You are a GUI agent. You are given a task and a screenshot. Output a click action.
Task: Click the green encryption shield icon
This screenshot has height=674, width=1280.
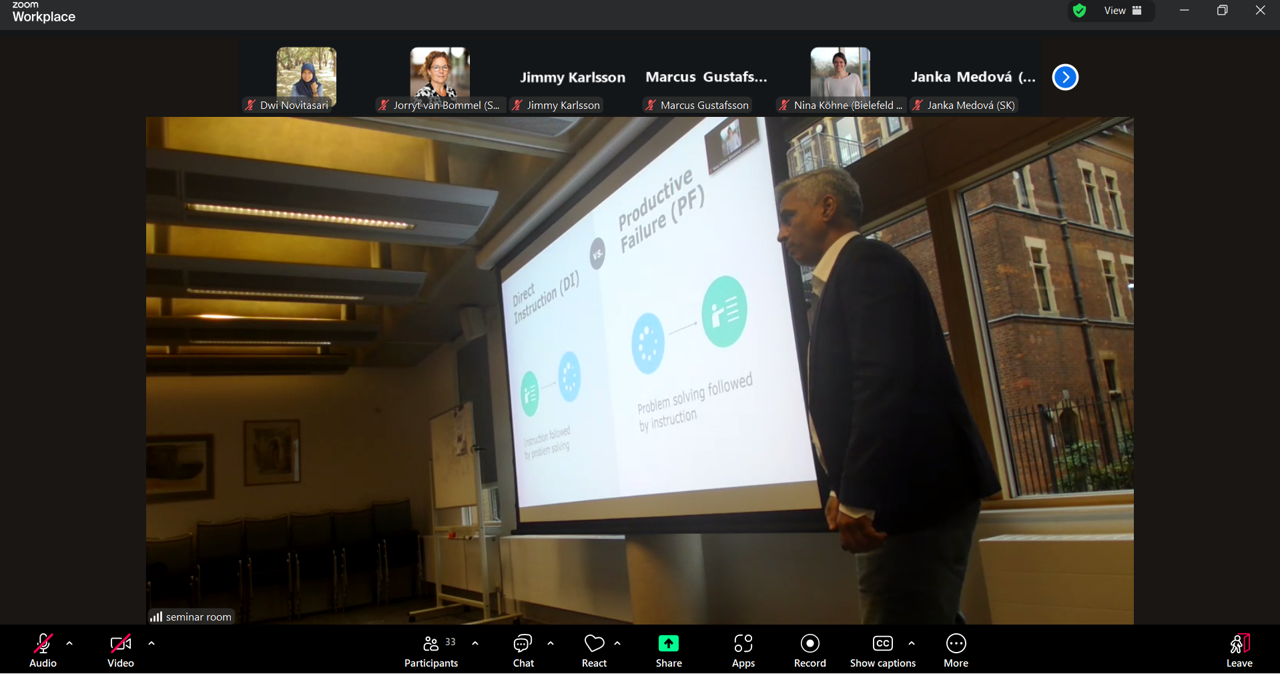tap(1079, 11)
